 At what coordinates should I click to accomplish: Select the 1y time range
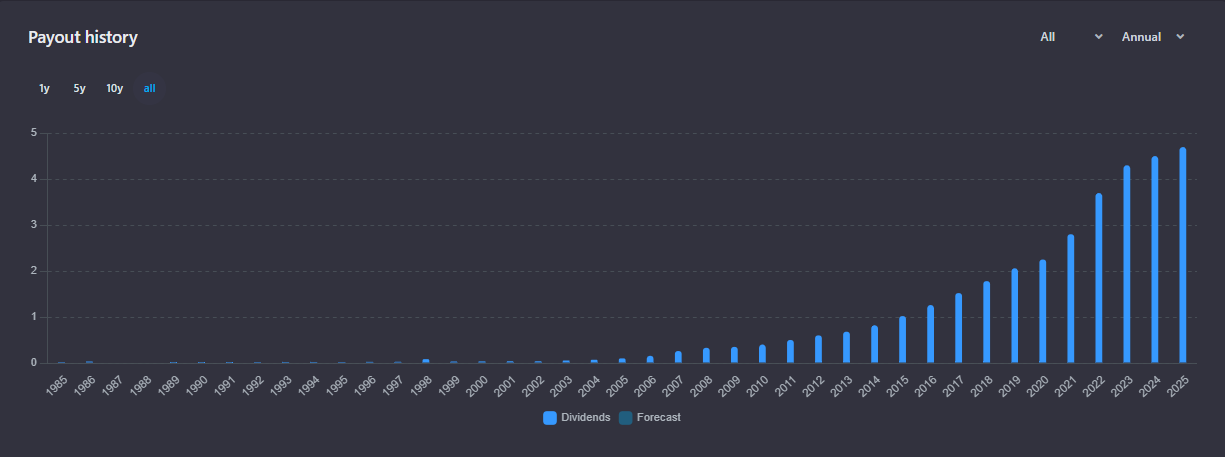tap(44, 88)
